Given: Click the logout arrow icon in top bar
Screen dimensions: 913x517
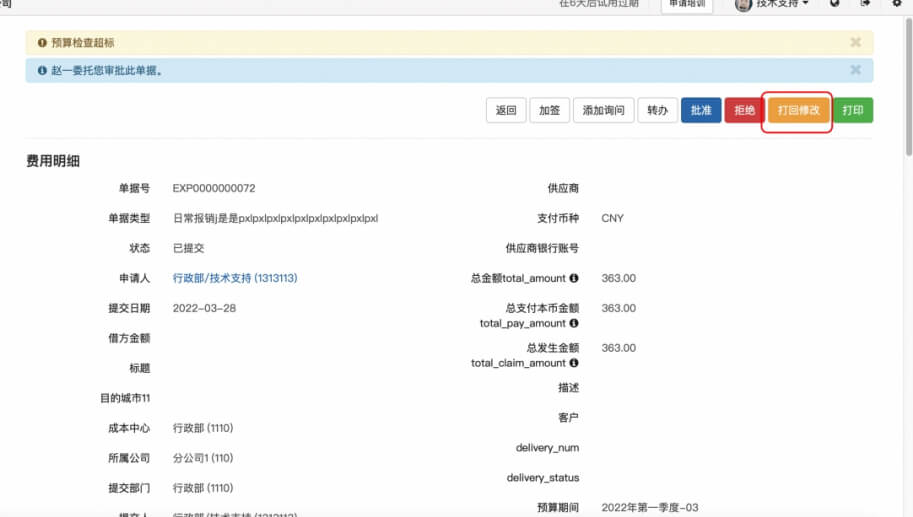Looking at the screenshot, I should (x=865, y=3).
